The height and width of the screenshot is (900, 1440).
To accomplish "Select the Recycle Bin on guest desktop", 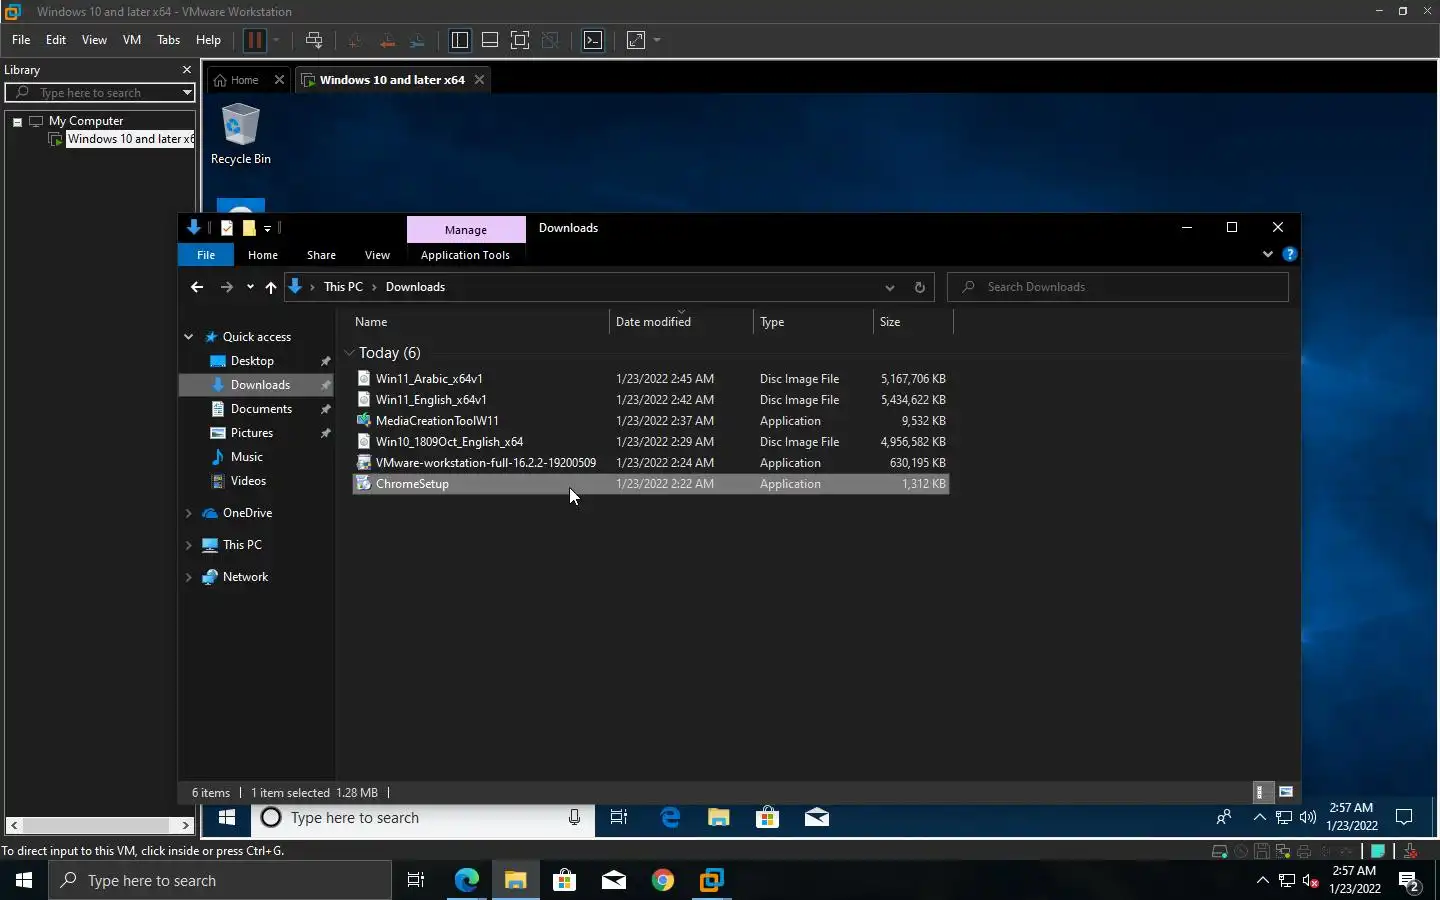I will pos(240,134).
